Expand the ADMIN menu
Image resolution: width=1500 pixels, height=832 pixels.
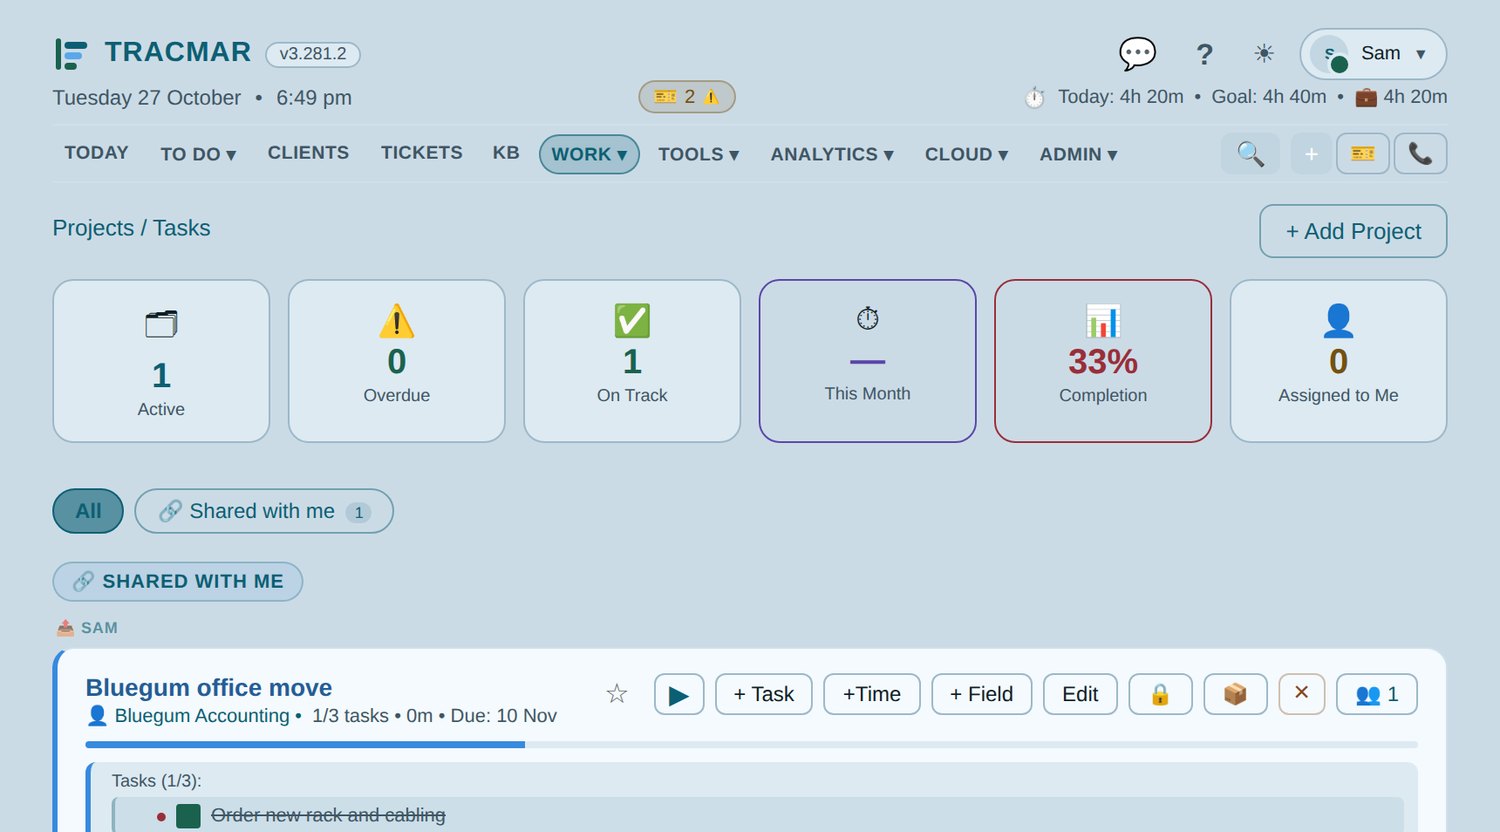tap(1078, 154)
